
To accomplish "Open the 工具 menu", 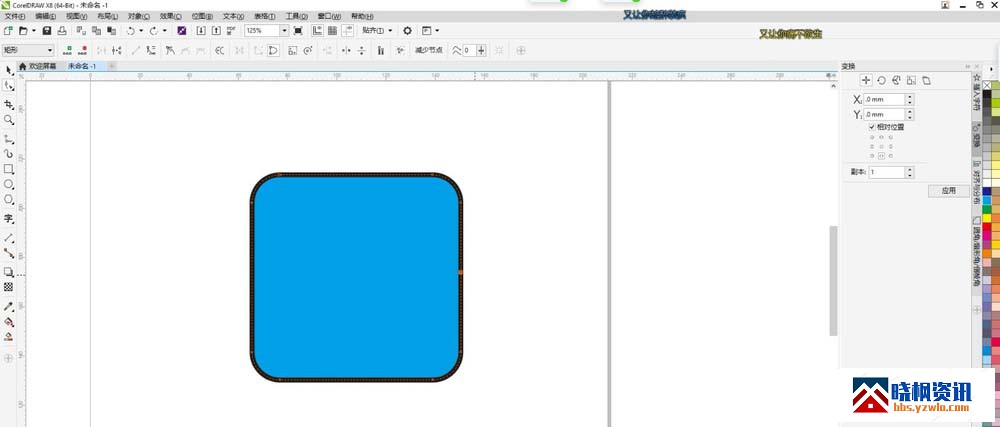I will click(x=295, y=16).
